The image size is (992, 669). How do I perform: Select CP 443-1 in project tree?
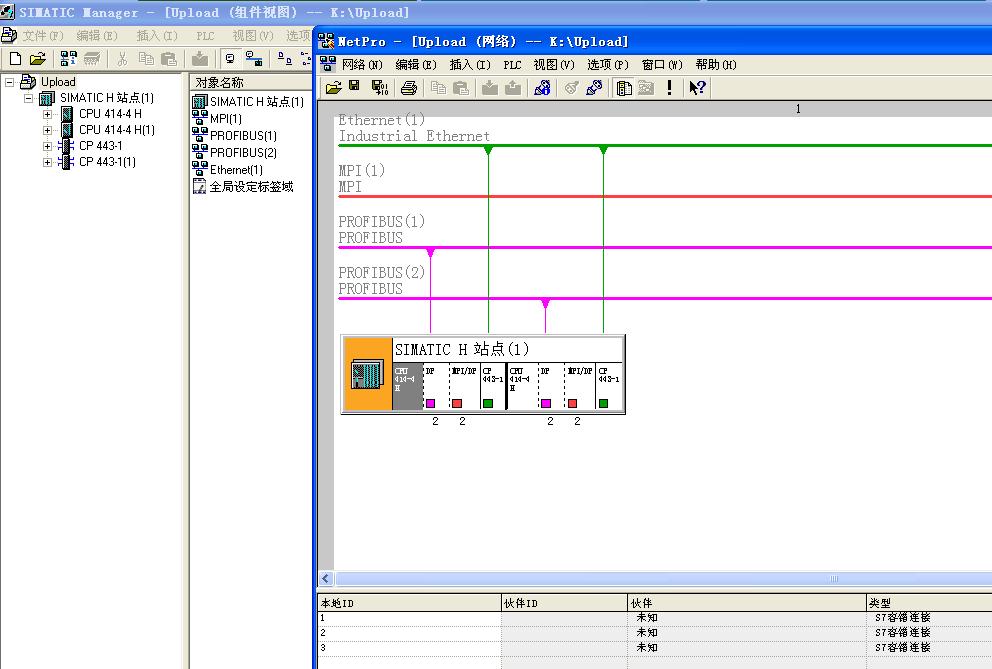click(x=101, y=146)
